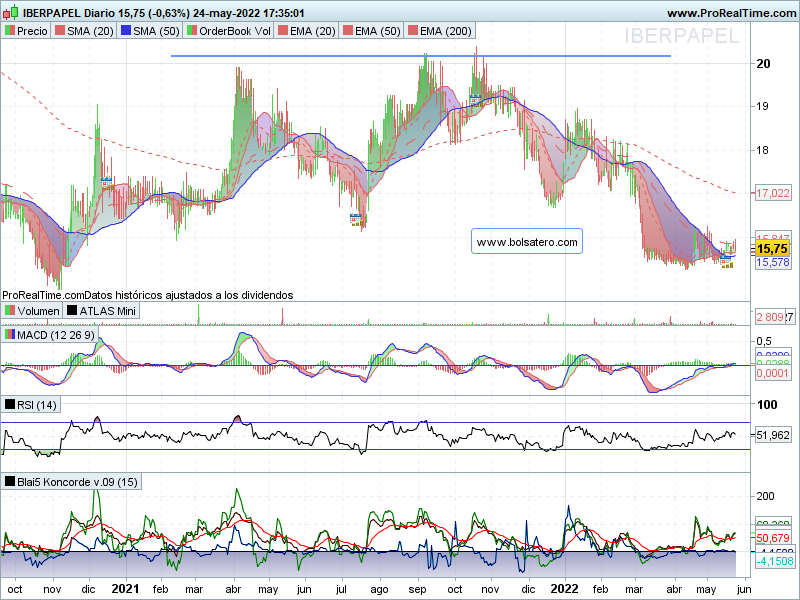Open MACD (12 26 9) indicator settings
The width and height of the screenshot is (800, 600).
[49, 335]
